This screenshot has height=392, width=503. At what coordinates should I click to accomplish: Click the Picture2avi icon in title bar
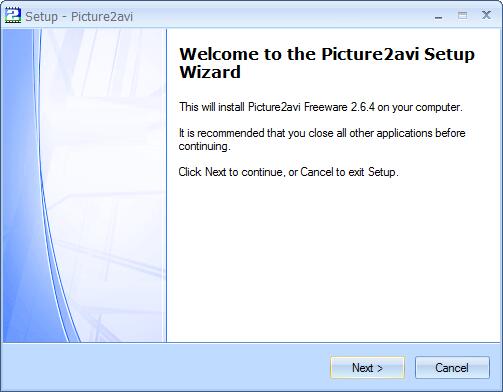(x=13, y=16)
